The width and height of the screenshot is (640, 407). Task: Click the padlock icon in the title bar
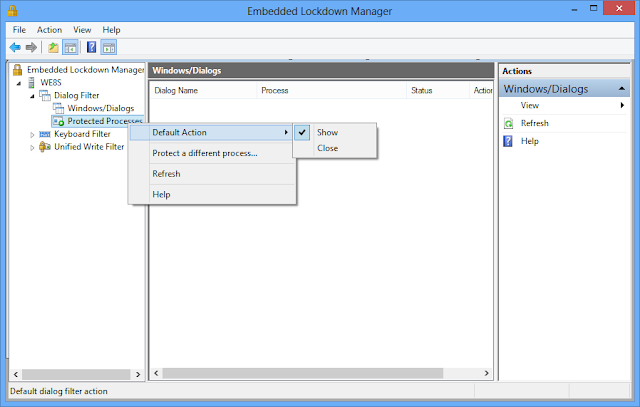coord(13,10)
